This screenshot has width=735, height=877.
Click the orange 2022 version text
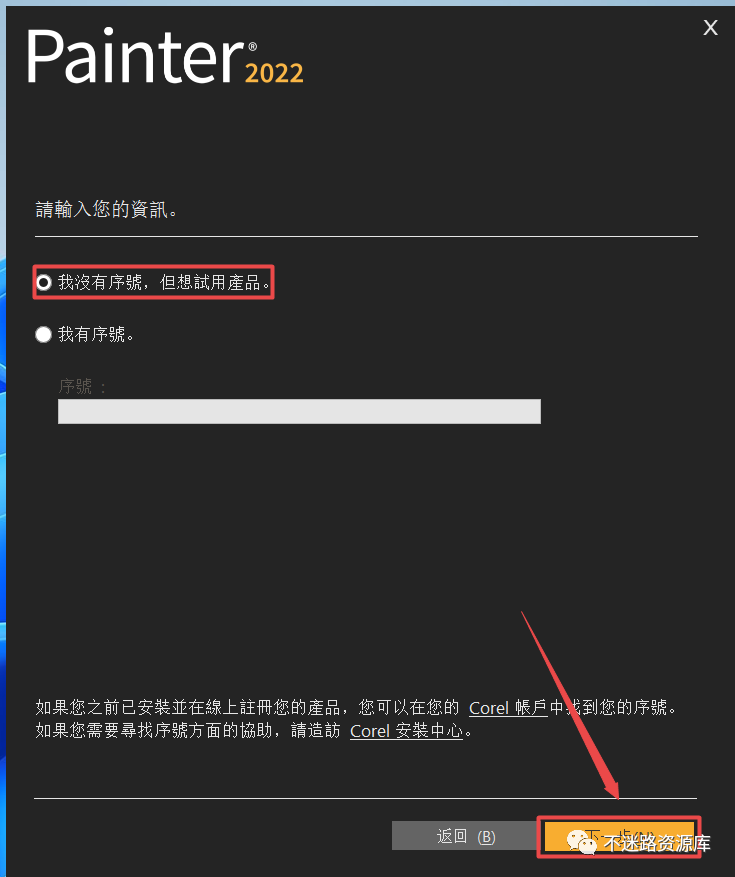point(274,73)
